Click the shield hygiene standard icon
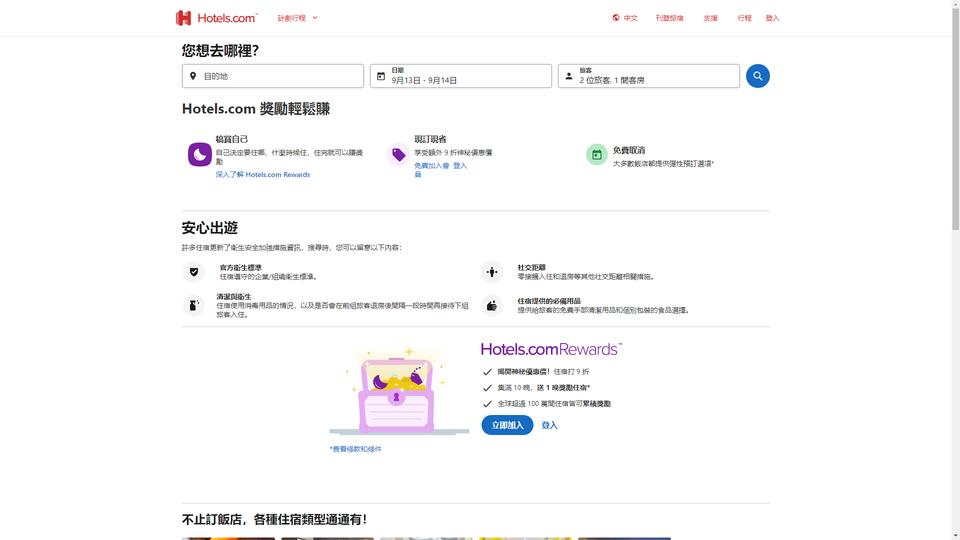The height and width of the screenshot is (540, 960). point(194,272)
